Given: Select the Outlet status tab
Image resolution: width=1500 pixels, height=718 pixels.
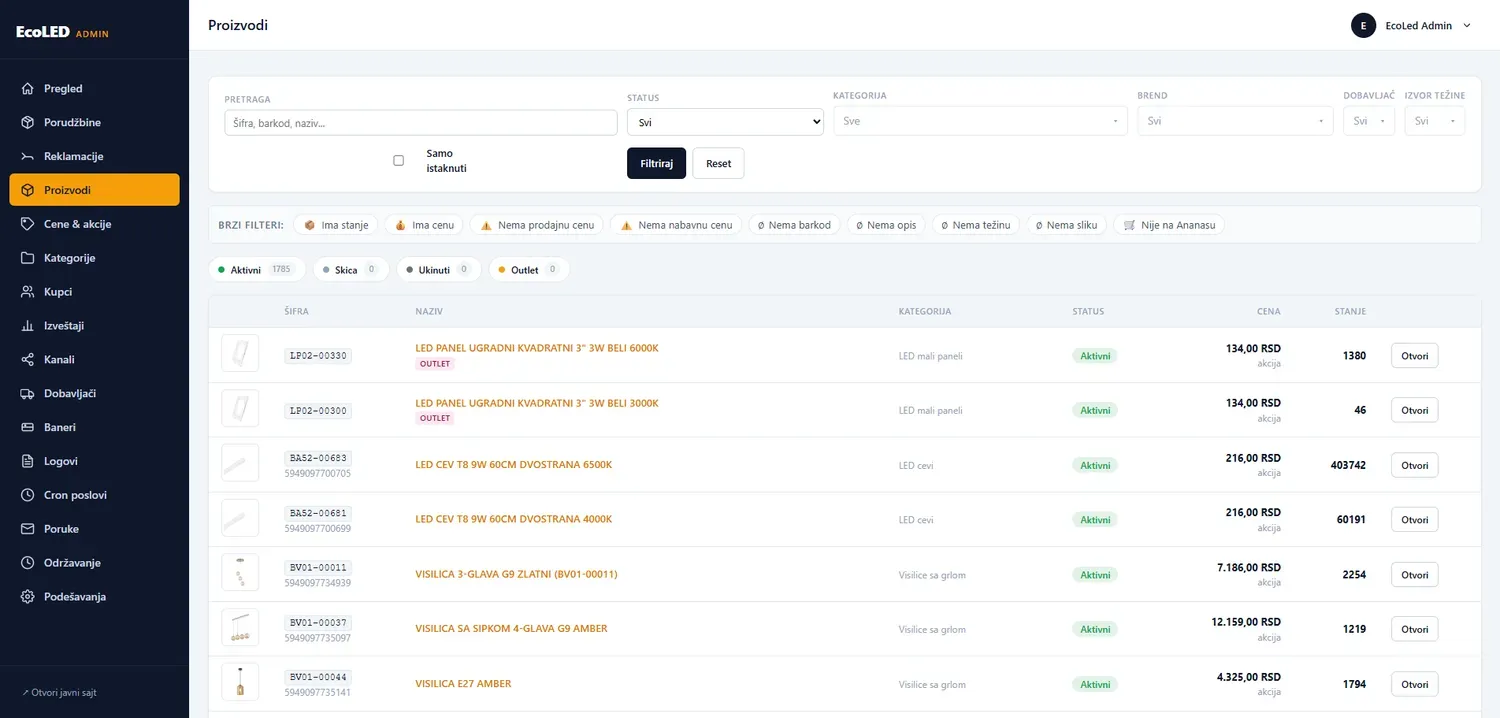Looking at the screenshot, I should [x=529, y=270].
